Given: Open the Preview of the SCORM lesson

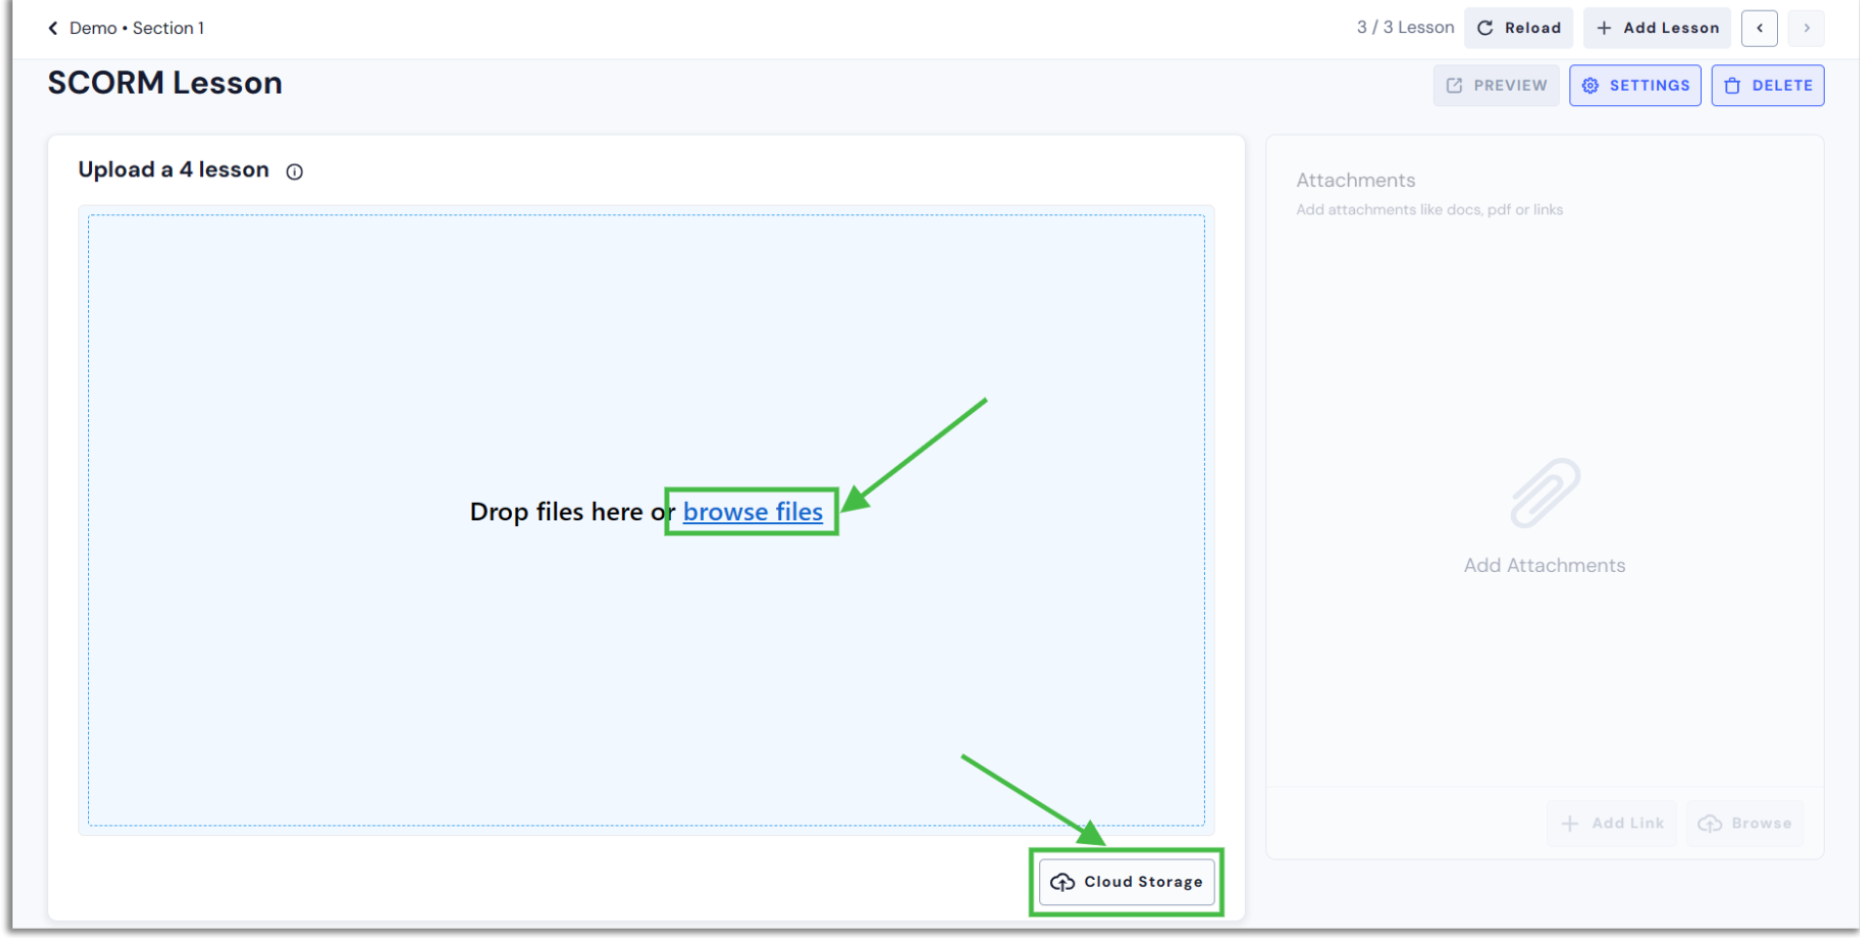Looking at the screenshot, I should (1496, 85).
